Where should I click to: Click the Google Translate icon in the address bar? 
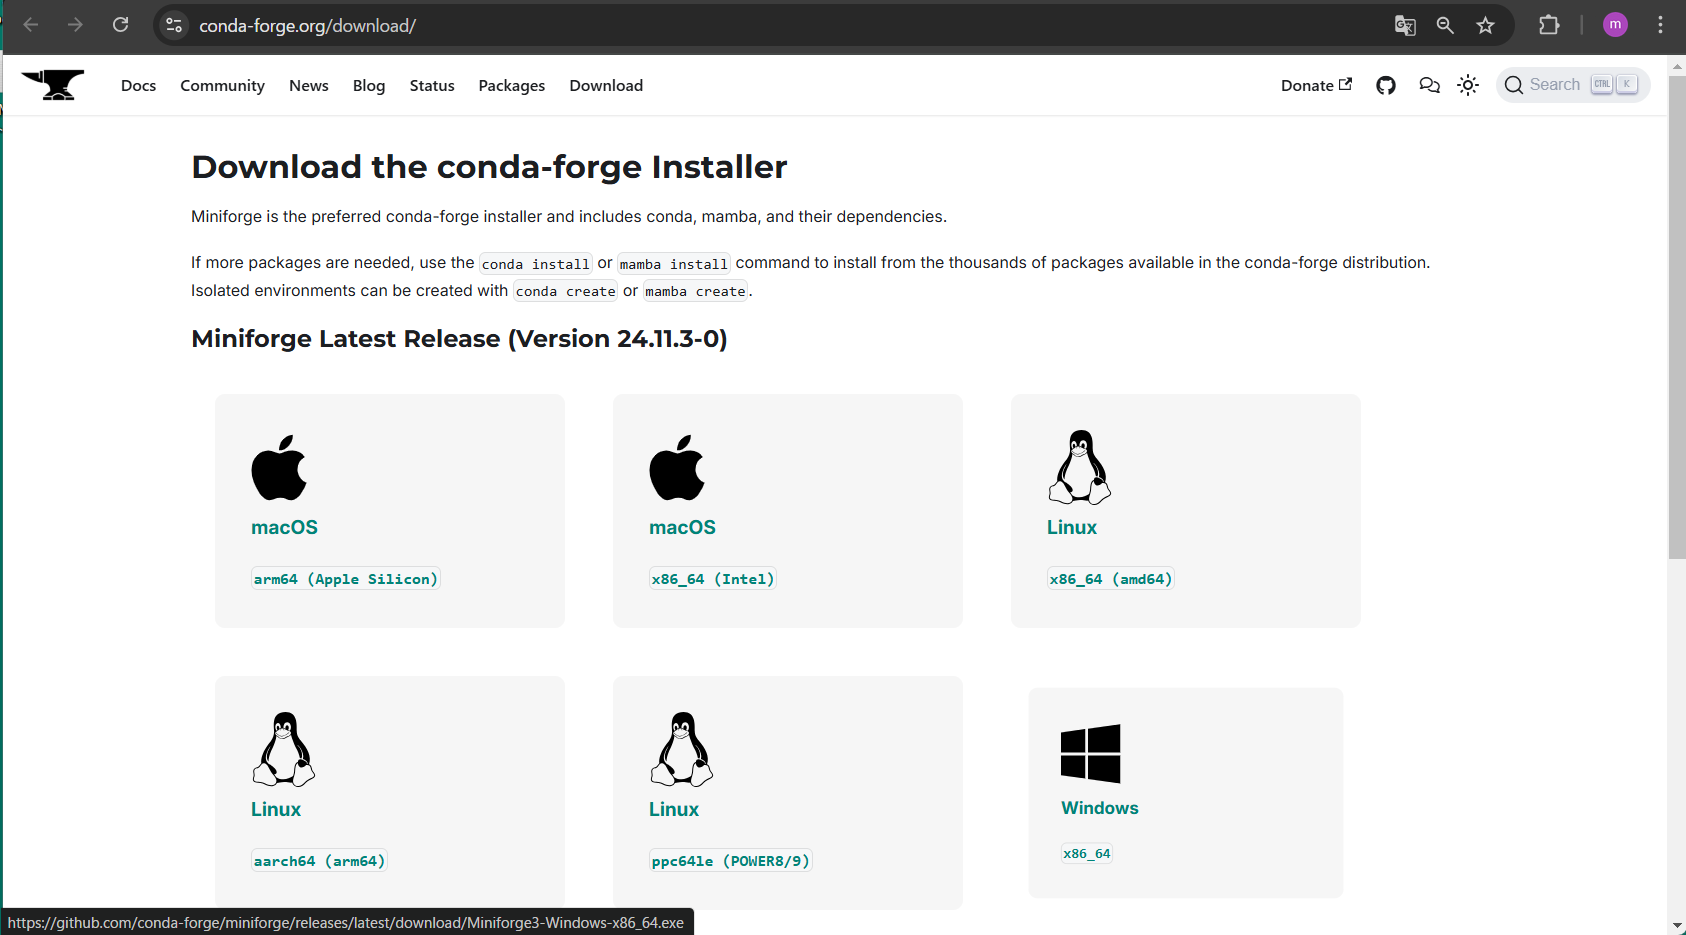pos(1404,25)
